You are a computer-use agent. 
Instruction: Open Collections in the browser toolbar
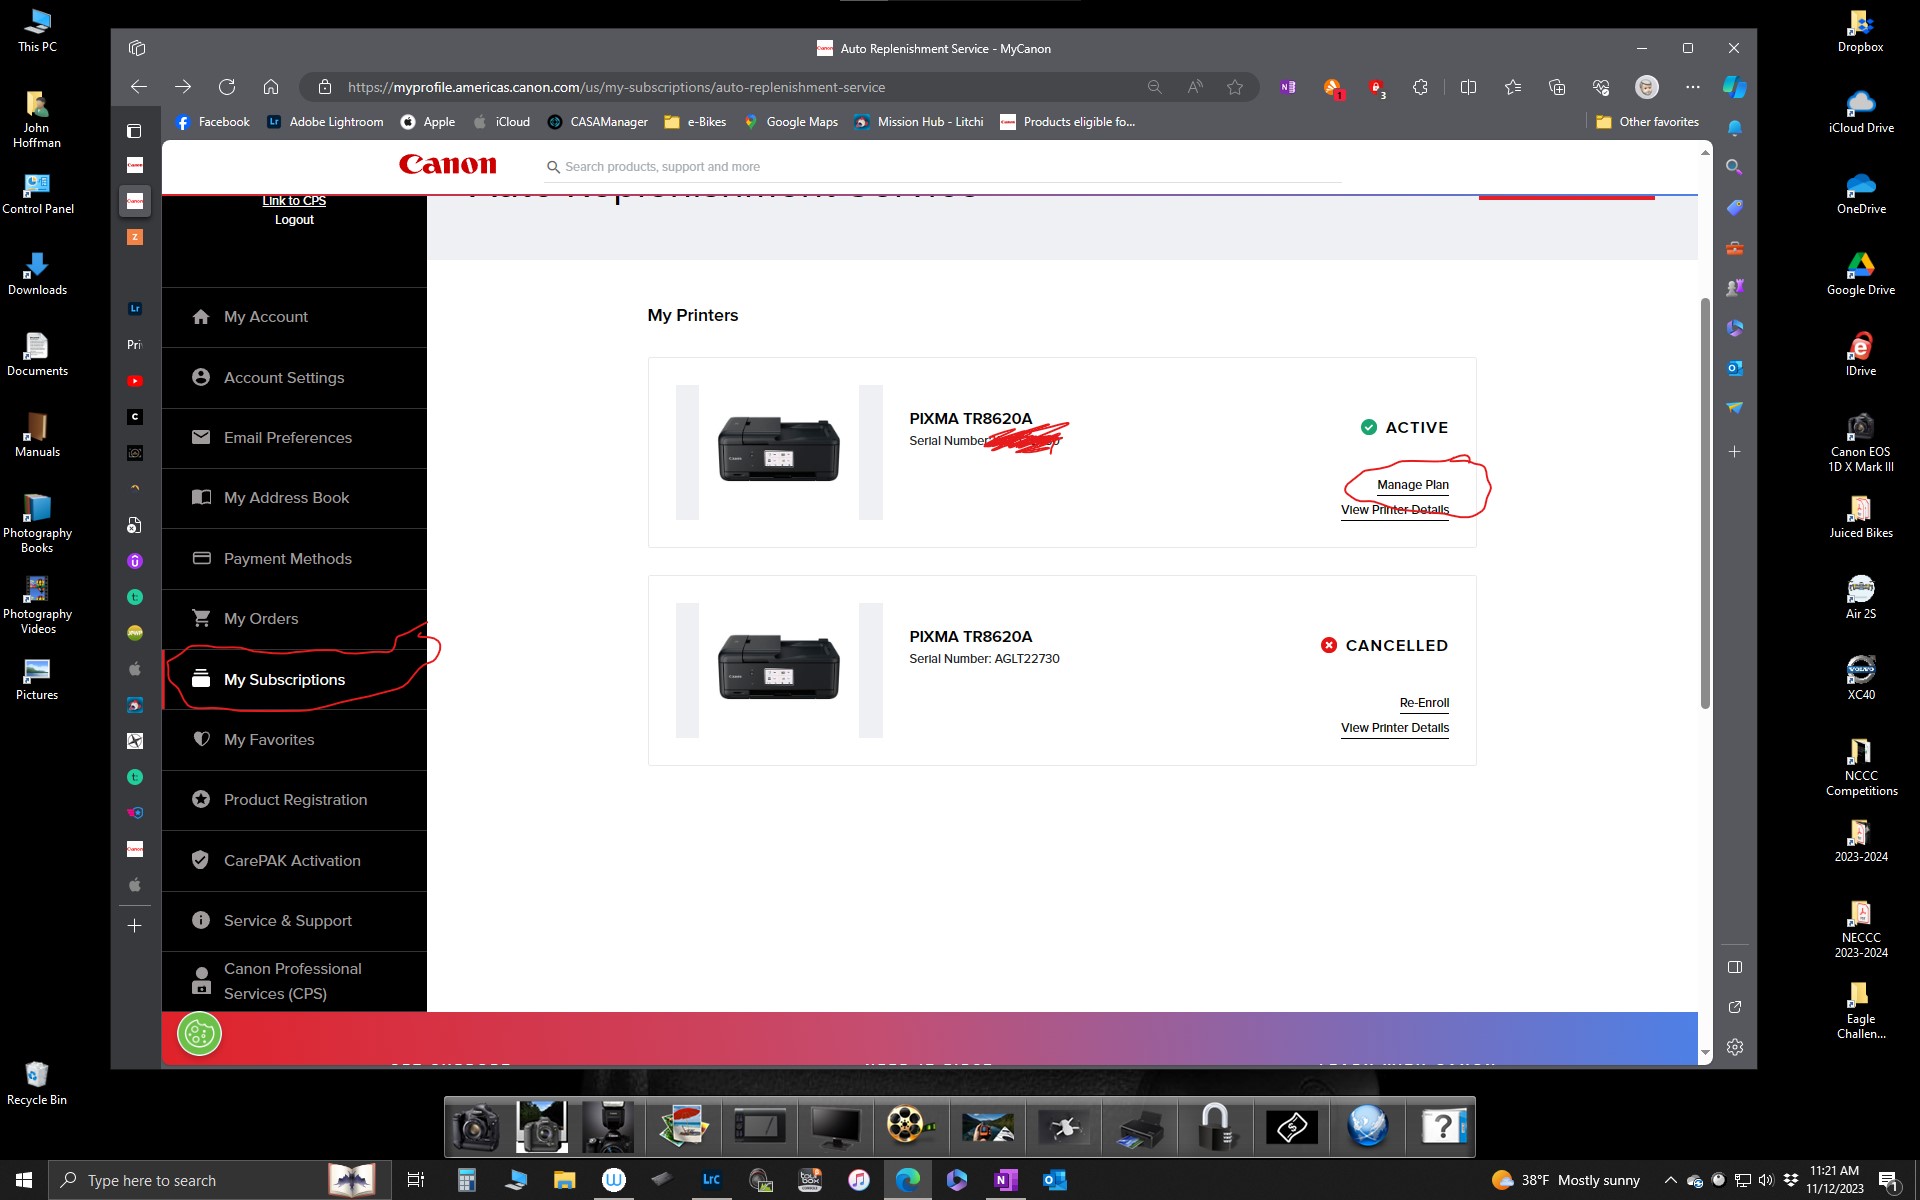pos(1556,87)
